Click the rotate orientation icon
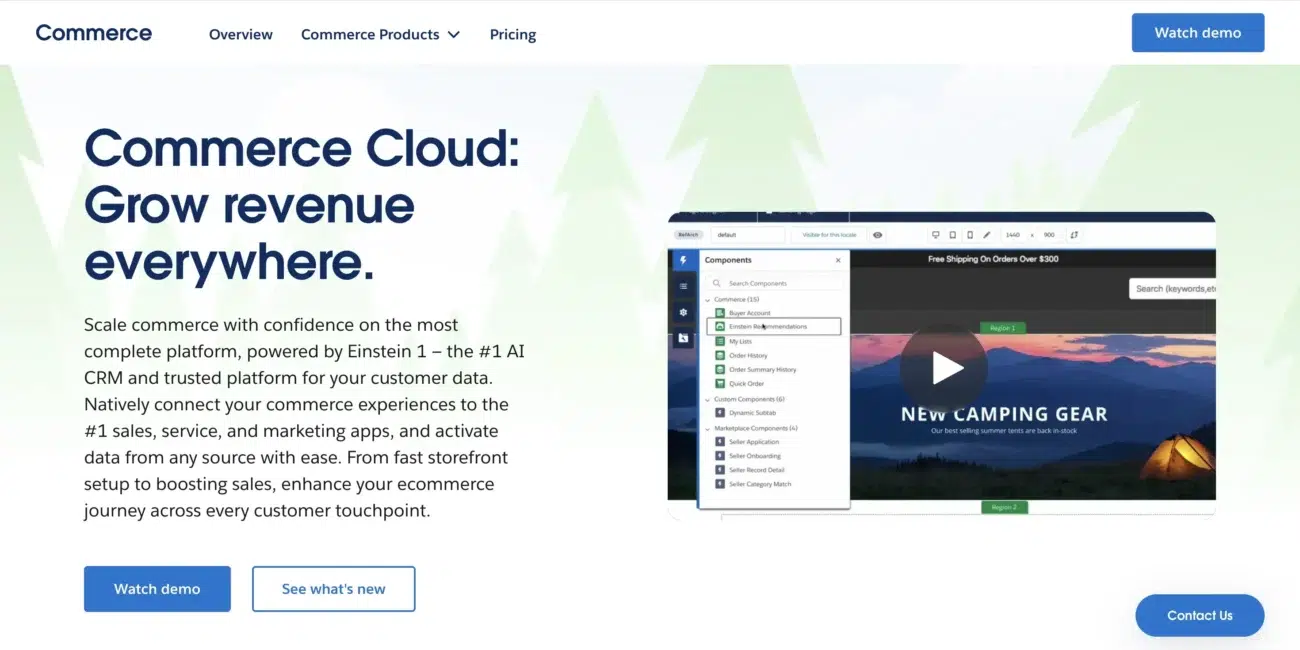Image resolution: width=1300 pixels, height=650 pixels. point(1075,234)
